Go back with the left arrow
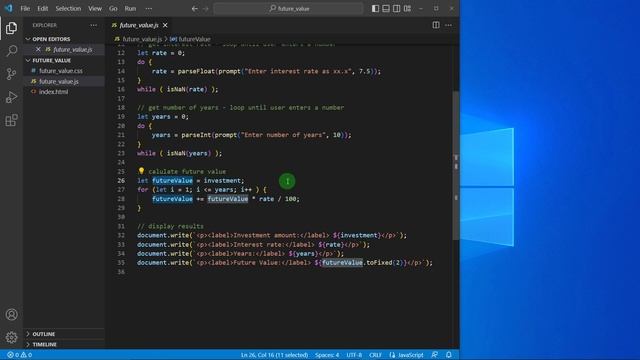The height and width of the screenshot is (360, 640). tap(195, 9)
